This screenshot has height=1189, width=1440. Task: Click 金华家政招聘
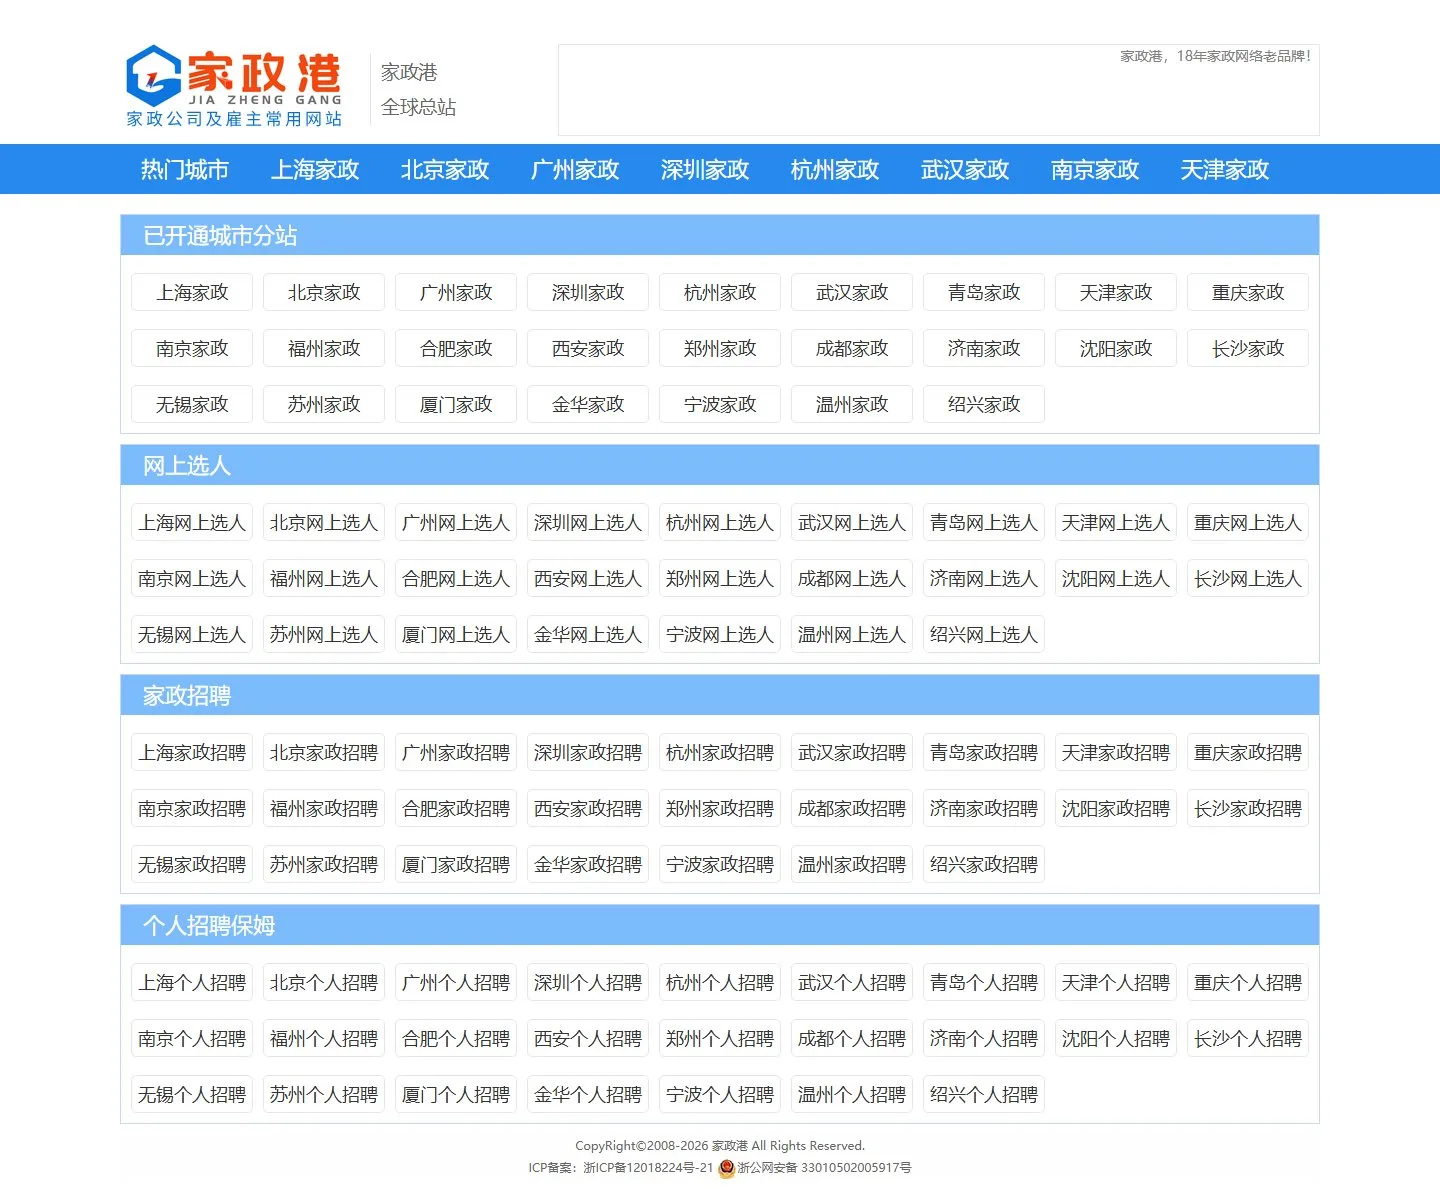pos(588,864)
